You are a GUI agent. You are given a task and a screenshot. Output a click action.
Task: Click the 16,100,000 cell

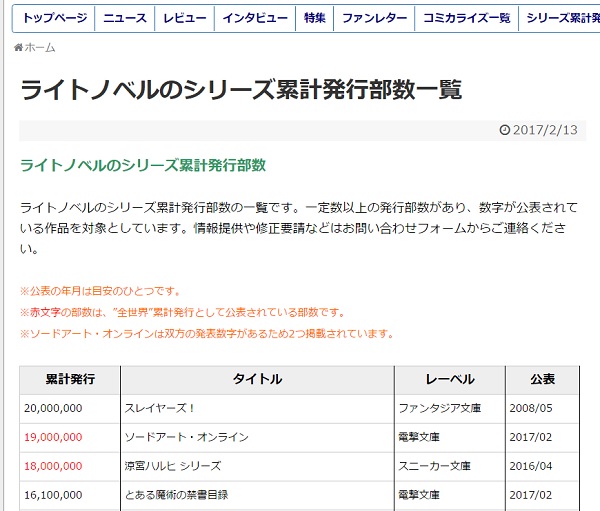[x=70, y=495]
